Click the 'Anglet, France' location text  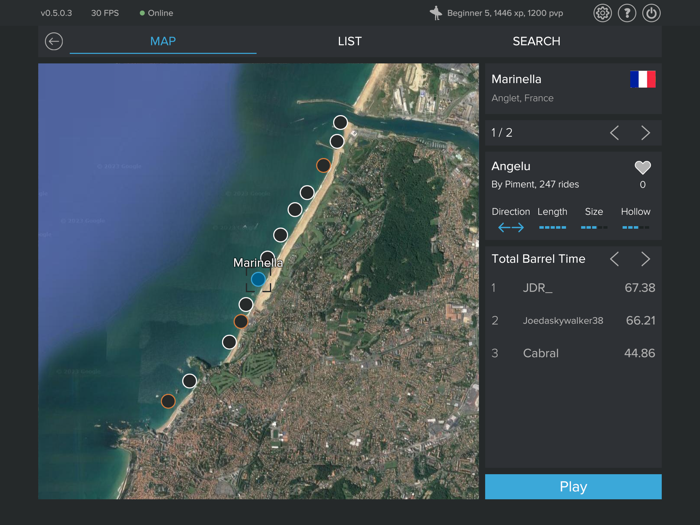pyautogui.click(x=522, y=98)
